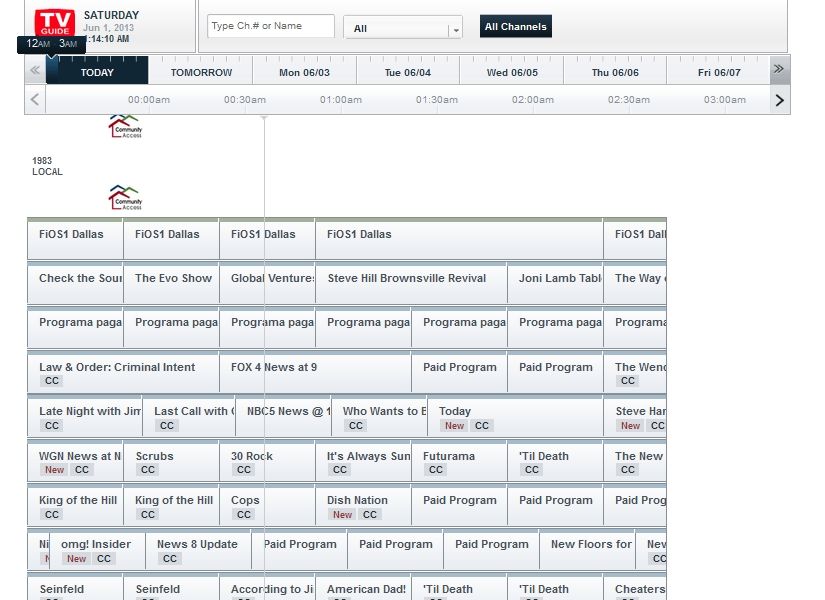
Task: Click the New badge under omg! Insider
Action: [x=76, y=558]
